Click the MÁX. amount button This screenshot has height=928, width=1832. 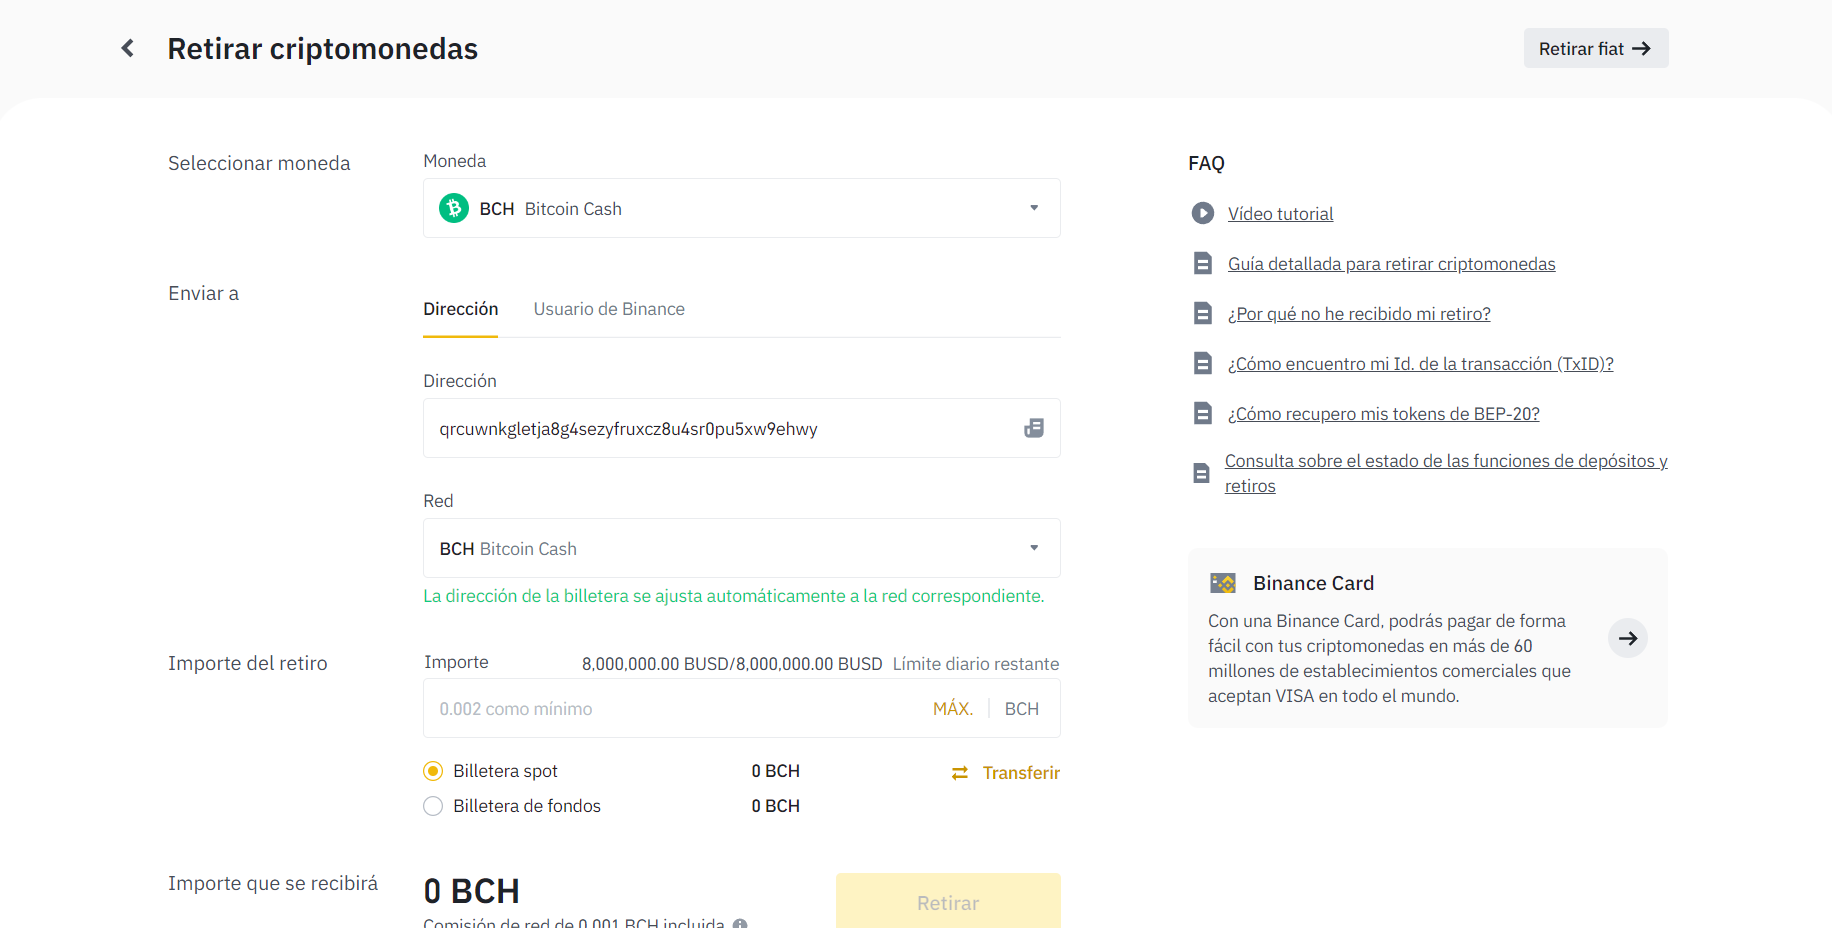tap(952, 708)
